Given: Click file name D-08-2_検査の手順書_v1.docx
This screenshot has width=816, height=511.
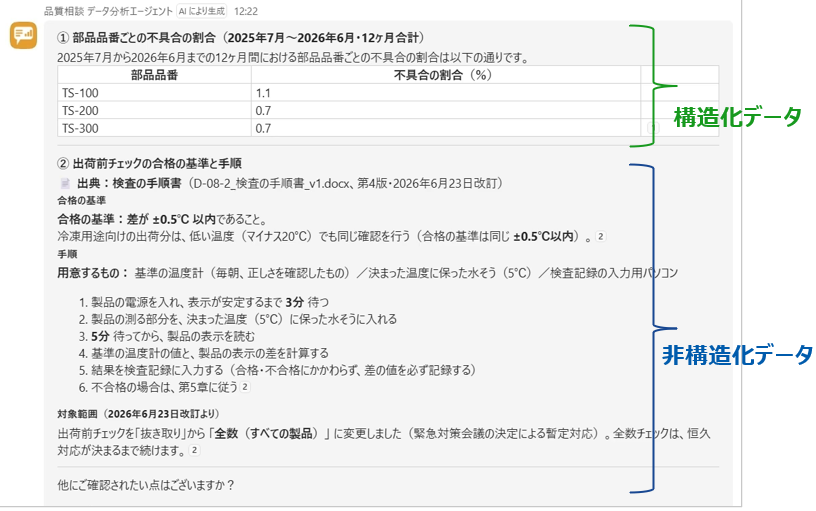Looking at the screenshot, I should click(x=272, y=184).
